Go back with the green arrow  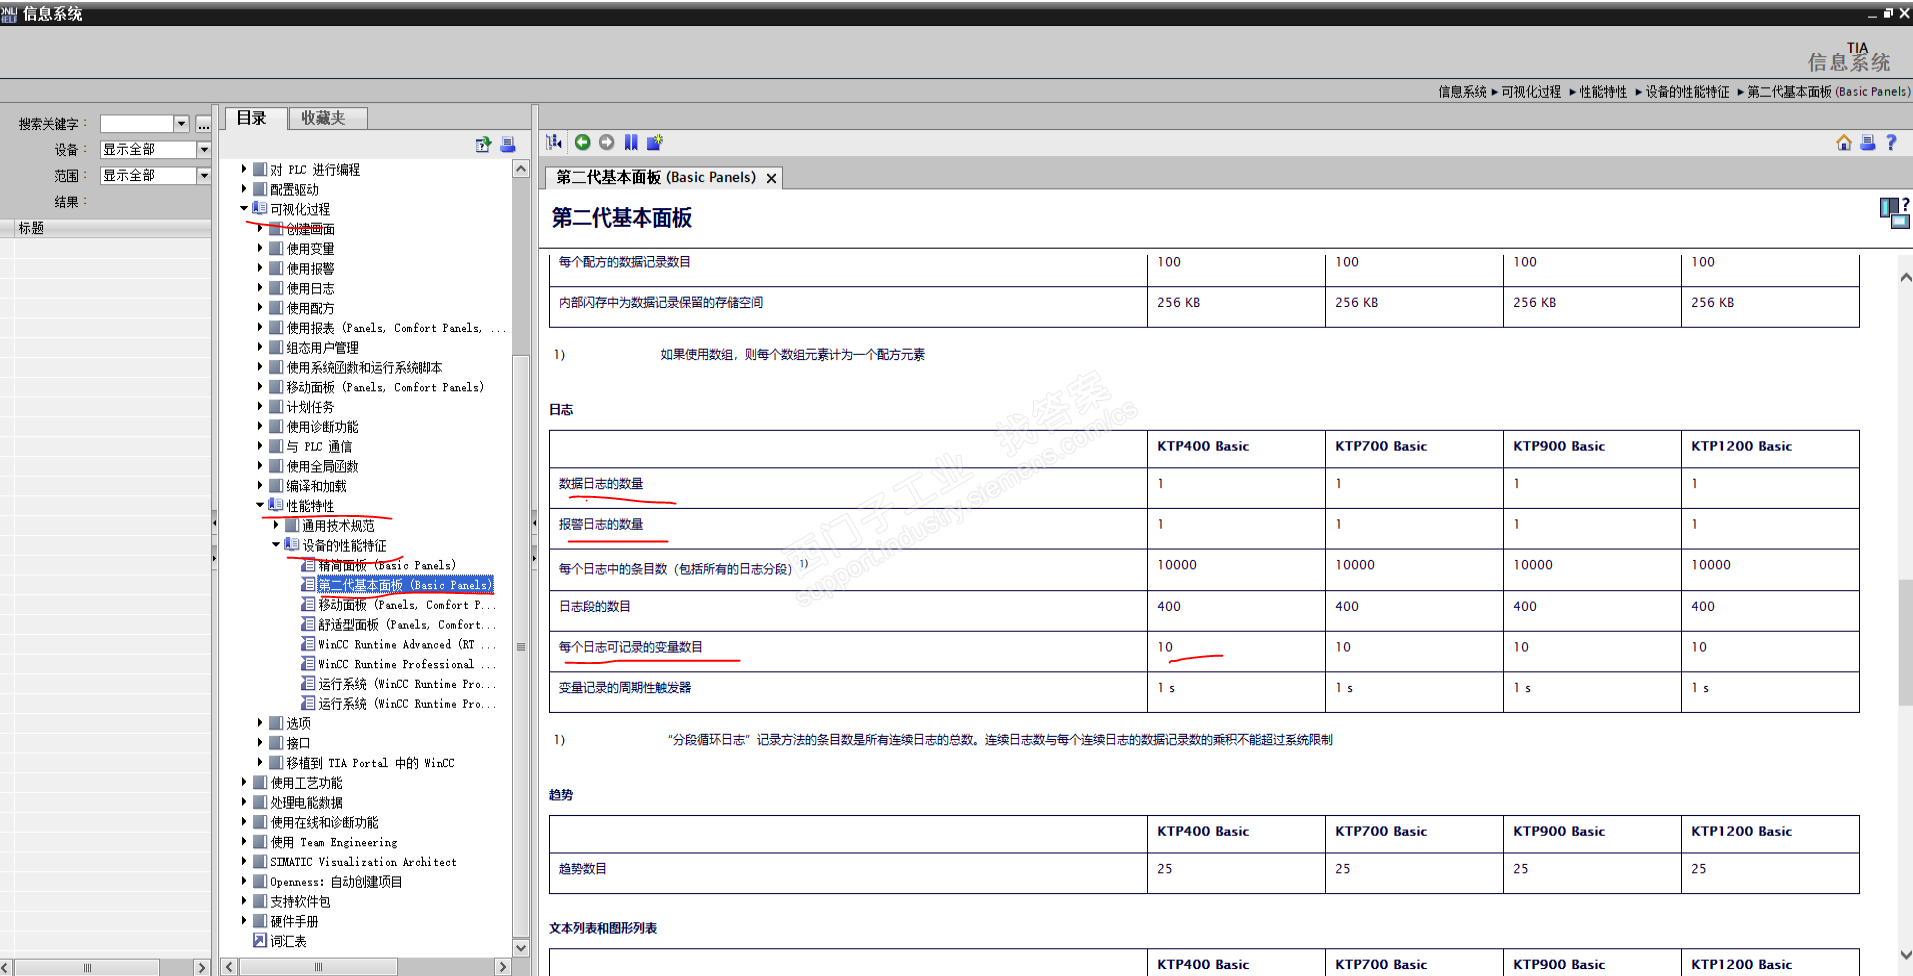click(582, 142)
